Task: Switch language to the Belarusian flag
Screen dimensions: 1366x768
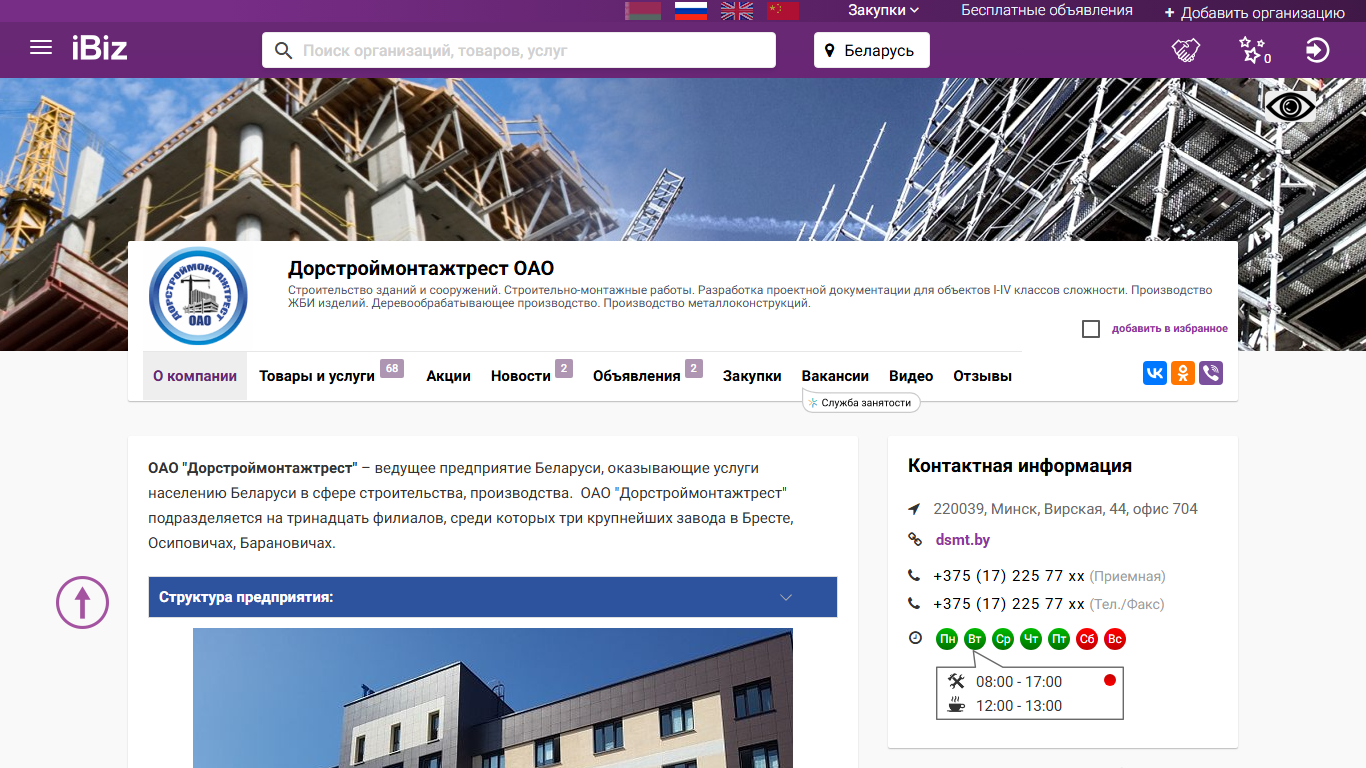Action: (643, 11)
